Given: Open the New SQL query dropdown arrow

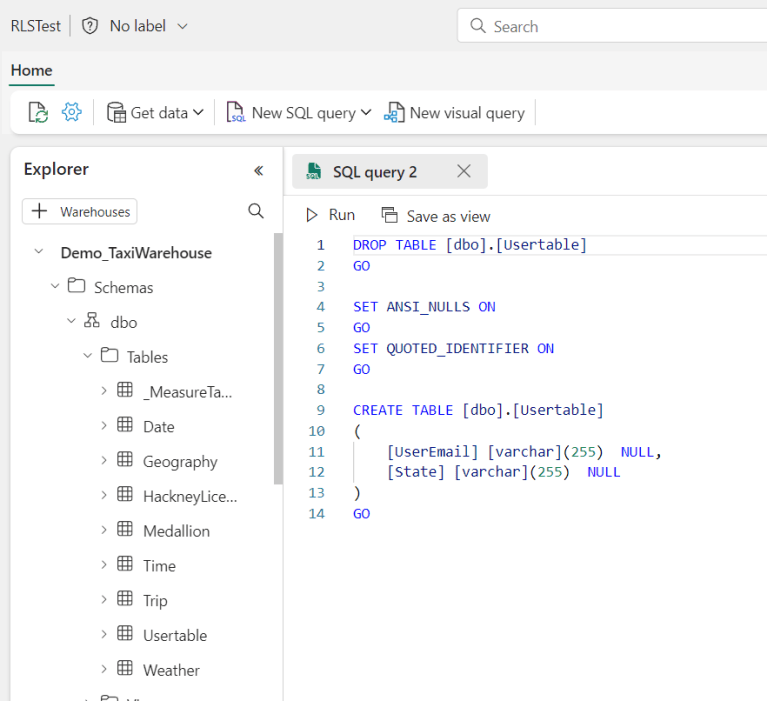Looking at the screenshot, I should click(x=366, y=113).
